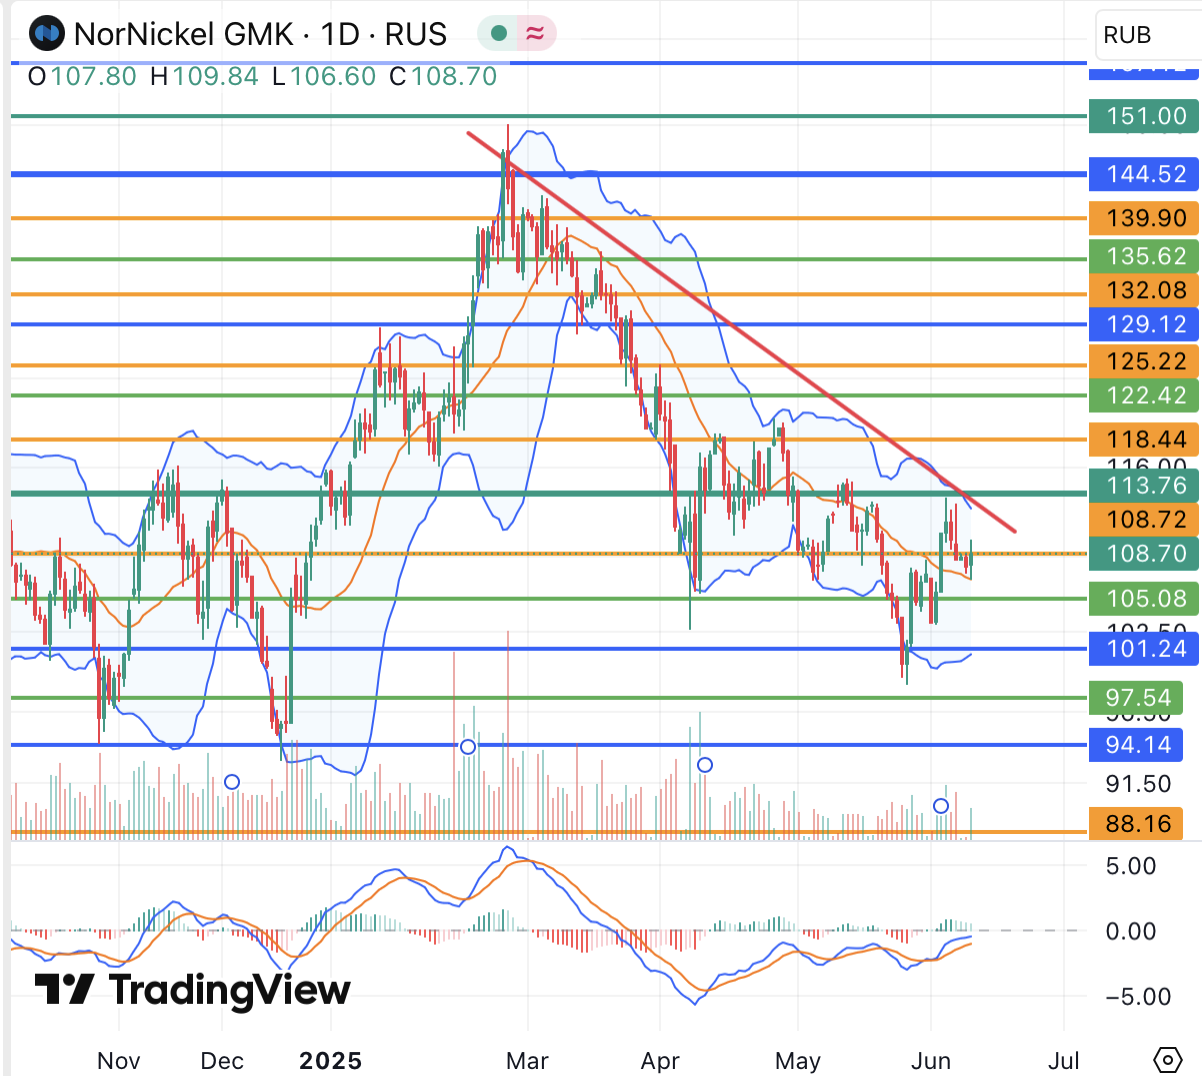Click the Apr time axis label
The height and width of the screenshot is (1076, 1202).
(660, 1061)
